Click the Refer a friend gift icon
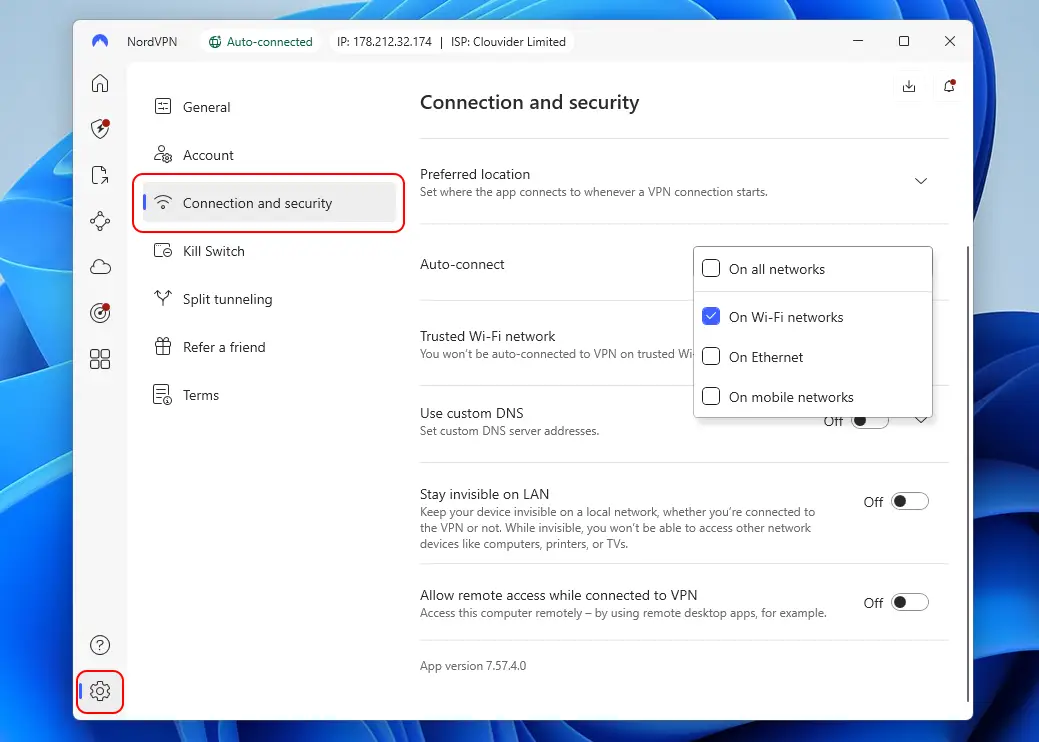Viewport: 1039px width, 742px height. [x=163, y=346]
